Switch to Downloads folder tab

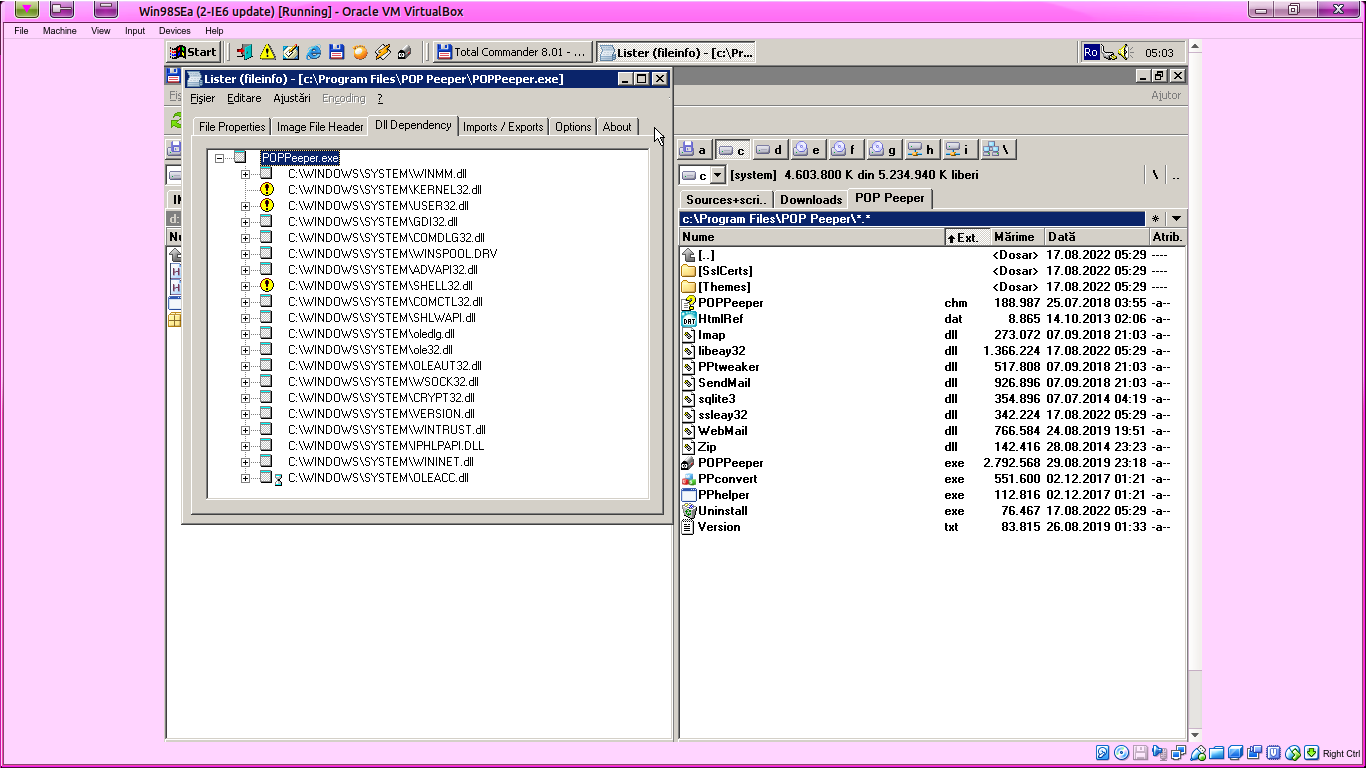pos(811,199)
